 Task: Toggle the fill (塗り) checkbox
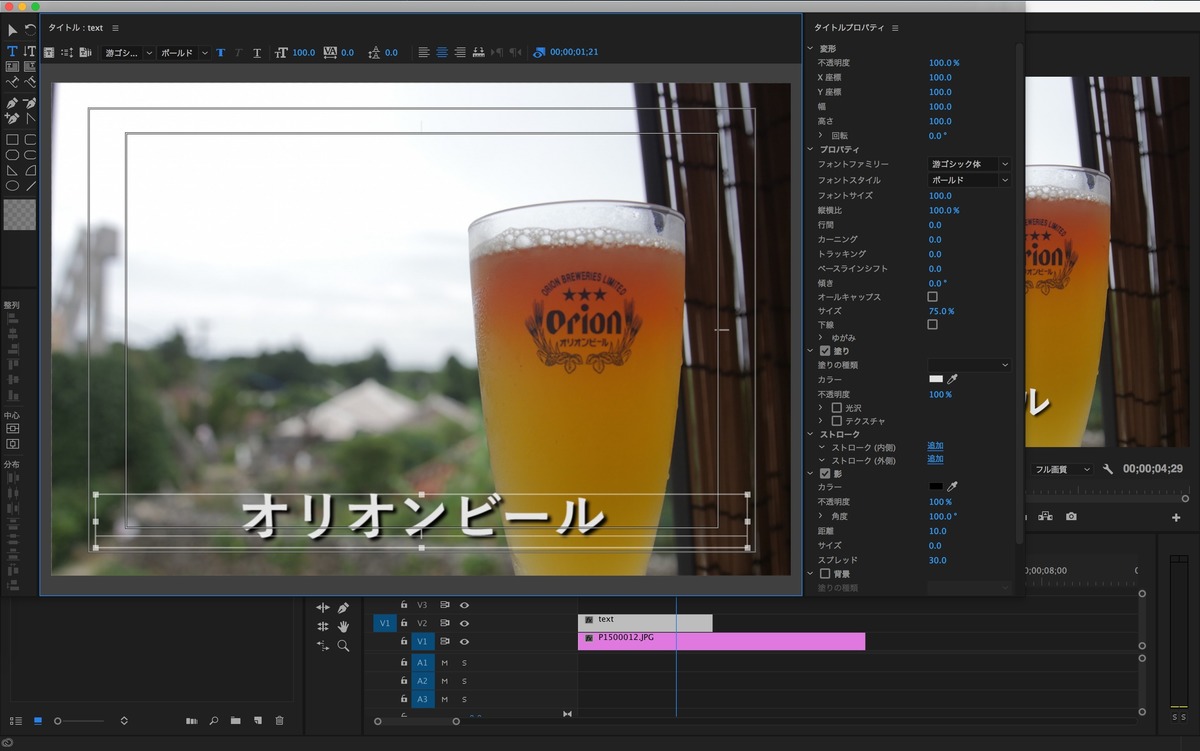tap(825, 351)
